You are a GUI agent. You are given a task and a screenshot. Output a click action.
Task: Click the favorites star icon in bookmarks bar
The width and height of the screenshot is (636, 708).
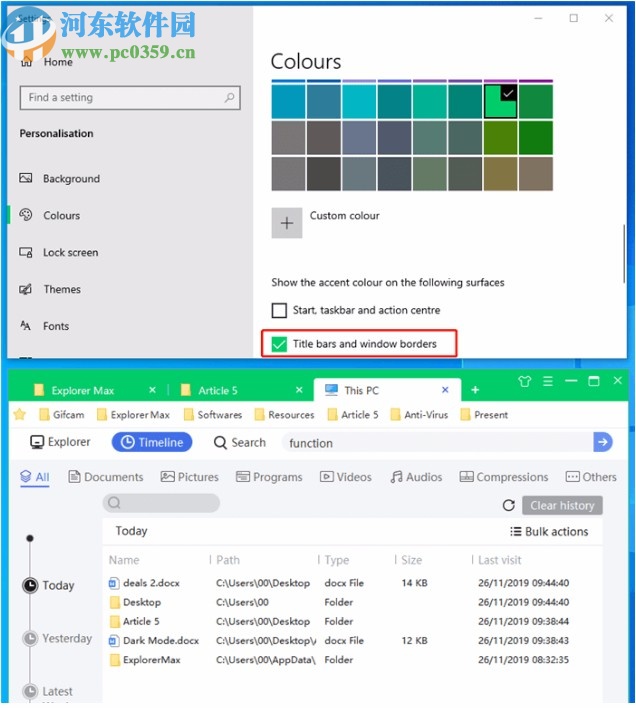[19, 414]
